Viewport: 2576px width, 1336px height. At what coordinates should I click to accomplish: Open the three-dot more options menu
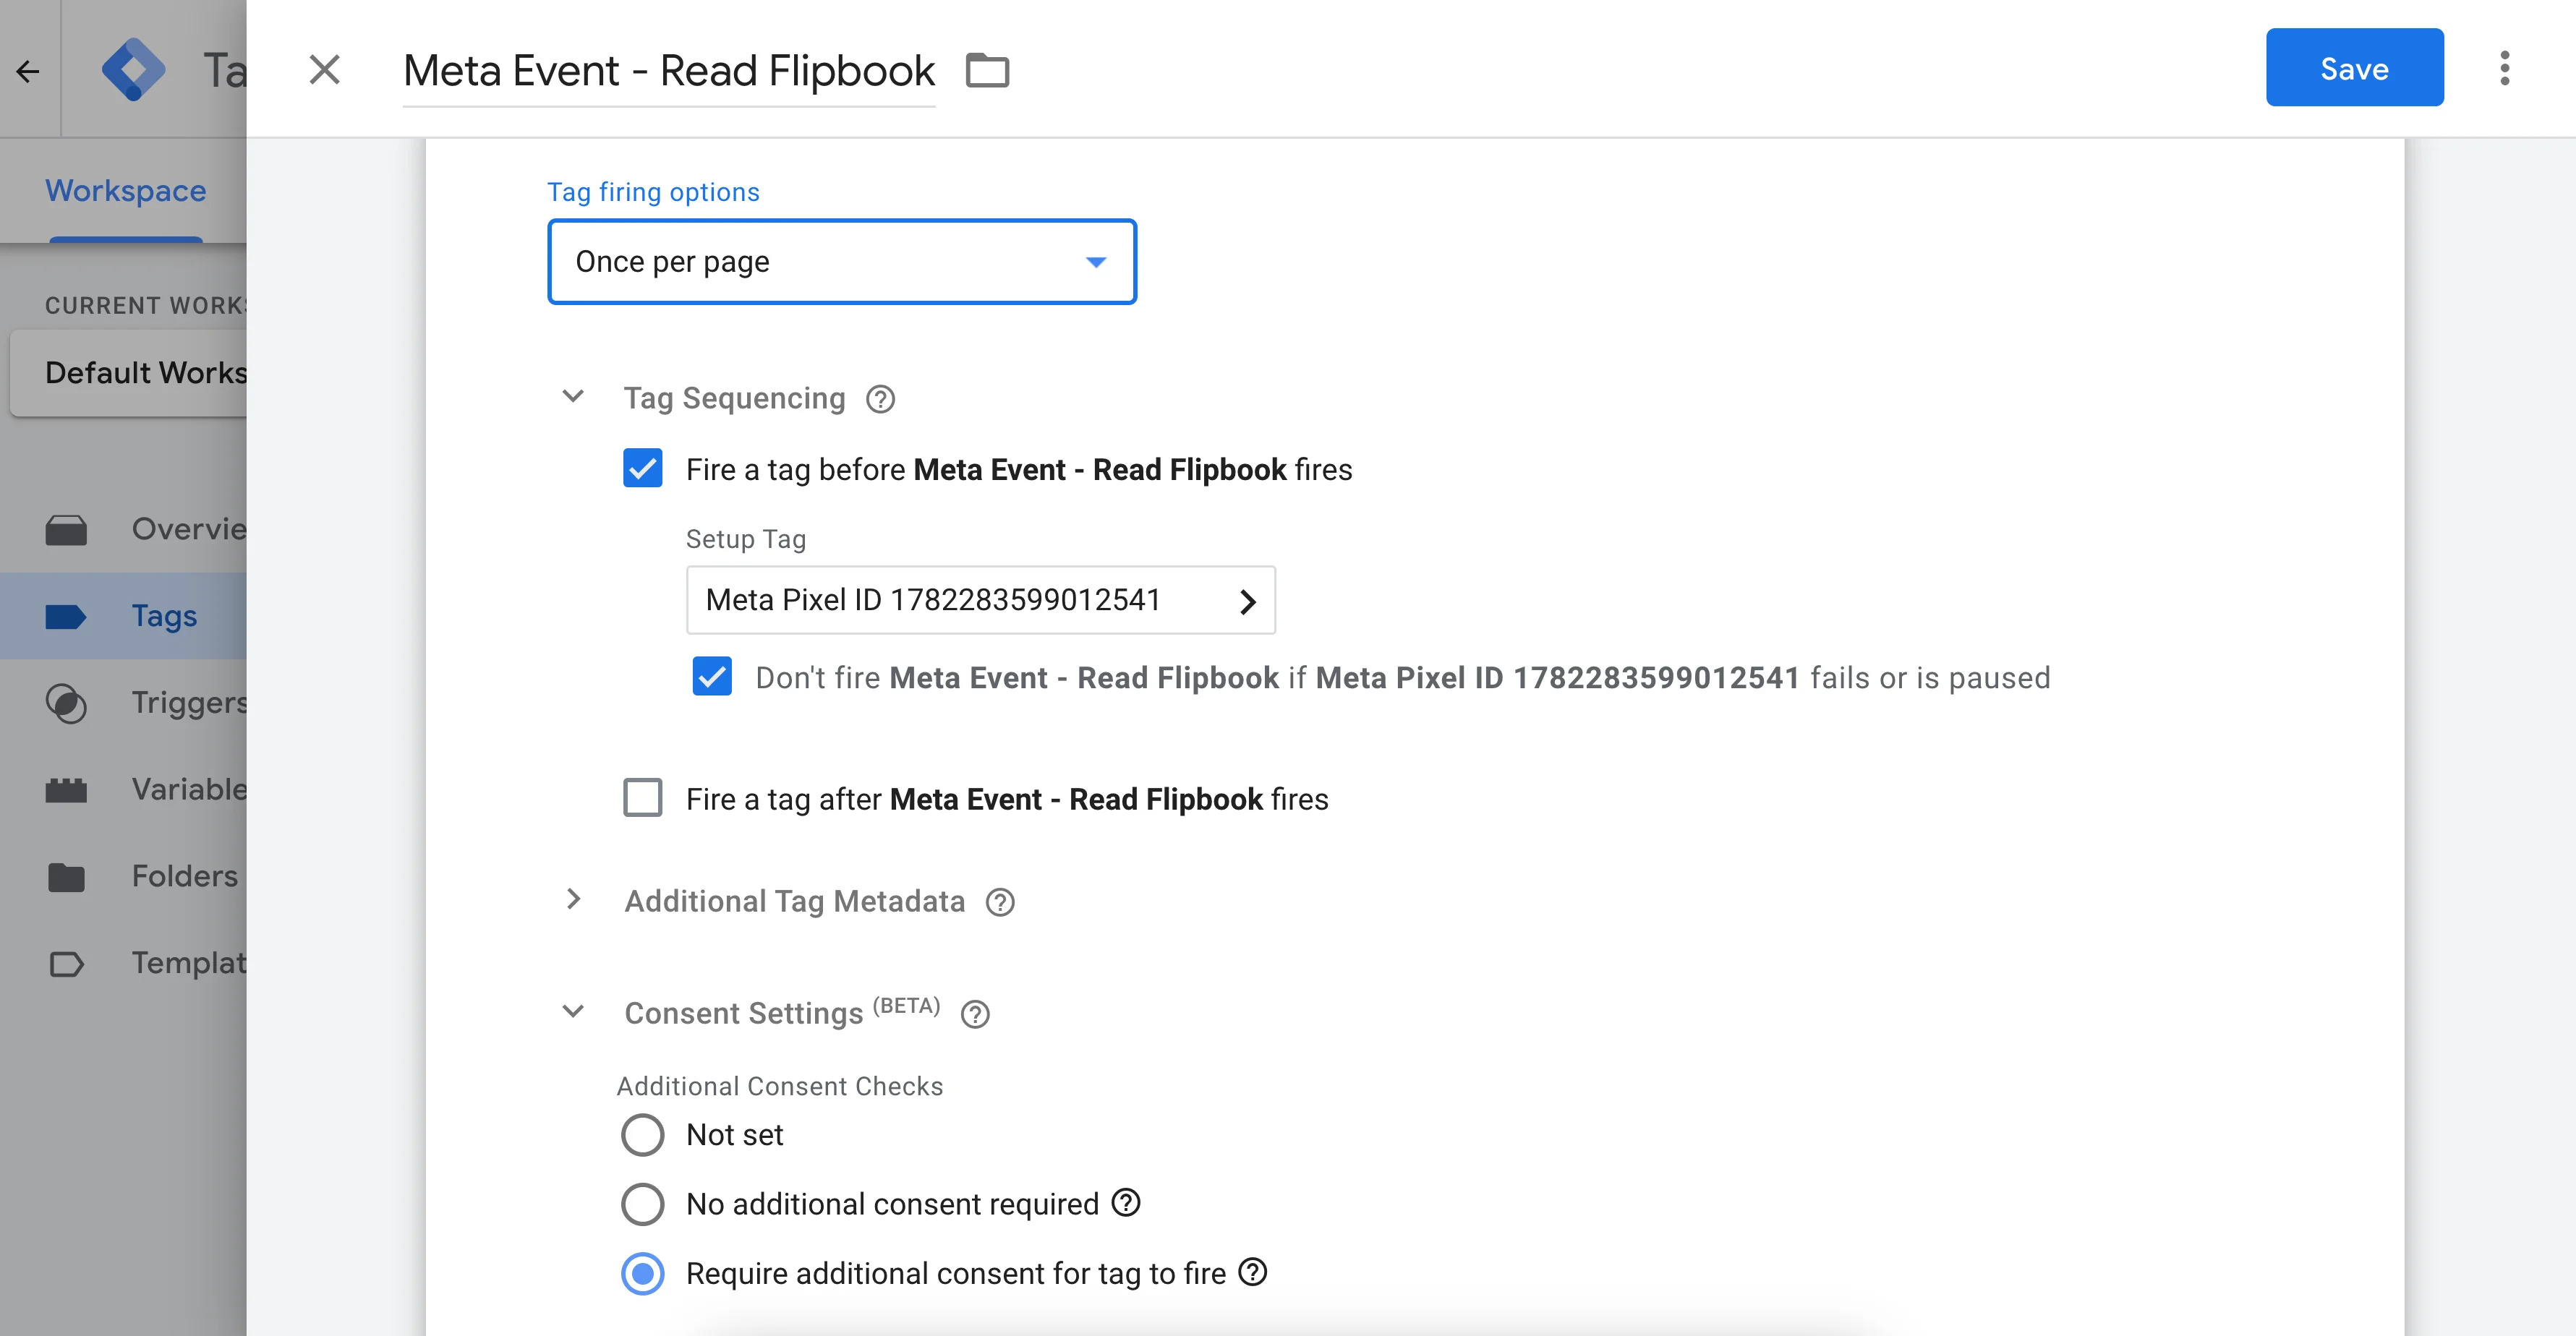point(2504,68)
